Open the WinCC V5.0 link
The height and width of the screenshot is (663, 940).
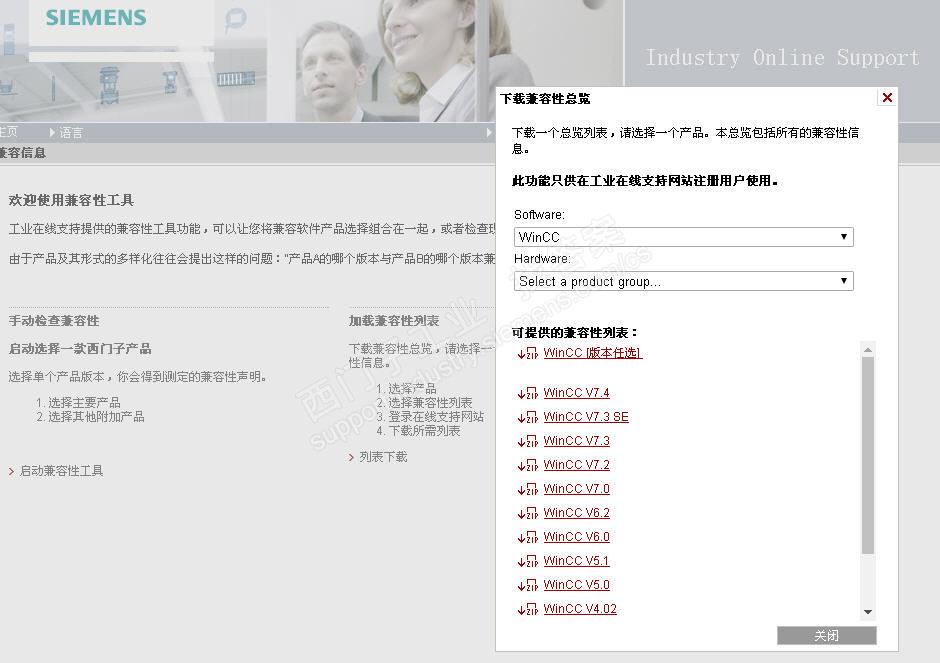click(x=576, y=585)
